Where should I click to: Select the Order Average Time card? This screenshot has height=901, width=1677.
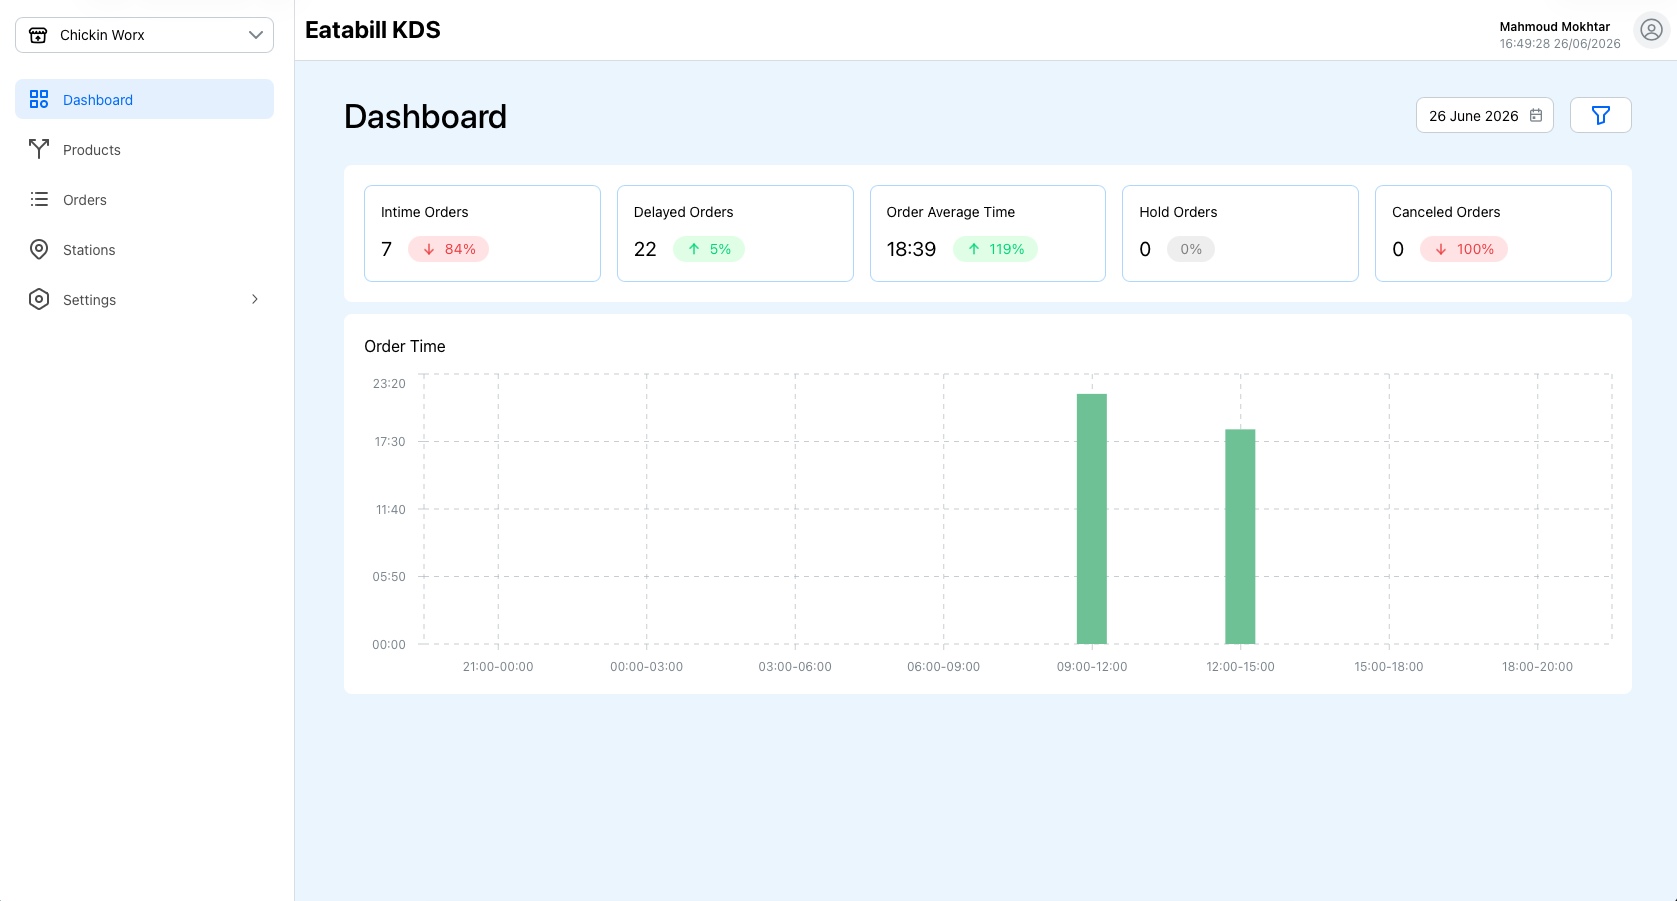(x=988, y=233)
